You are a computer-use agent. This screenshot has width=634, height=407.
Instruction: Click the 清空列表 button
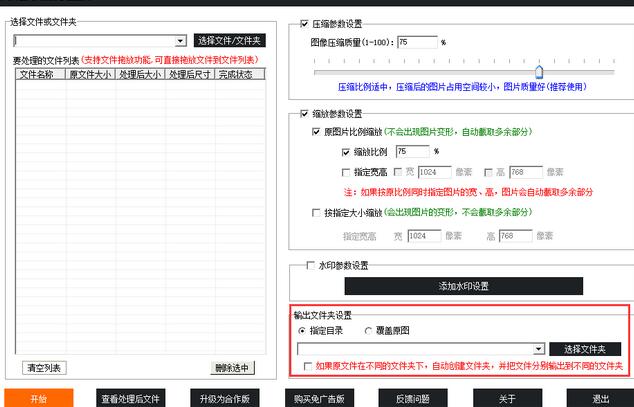coord(44,368)
